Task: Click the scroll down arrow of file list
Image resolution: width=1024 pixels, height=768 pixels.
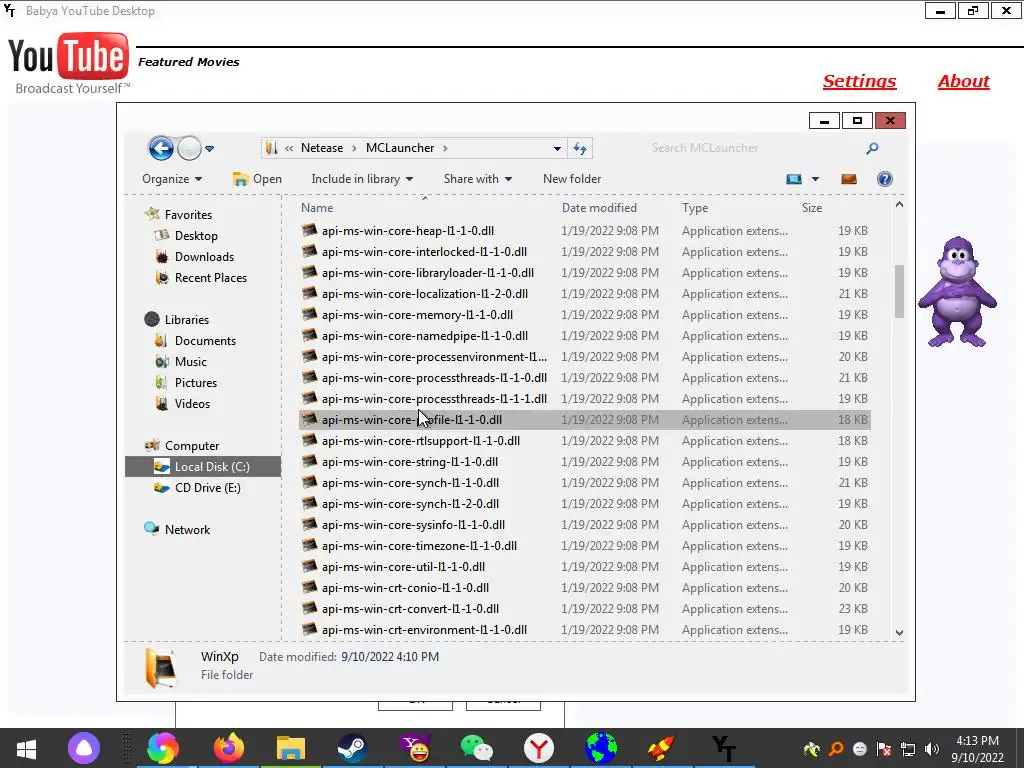Action: tap(899, 632)
